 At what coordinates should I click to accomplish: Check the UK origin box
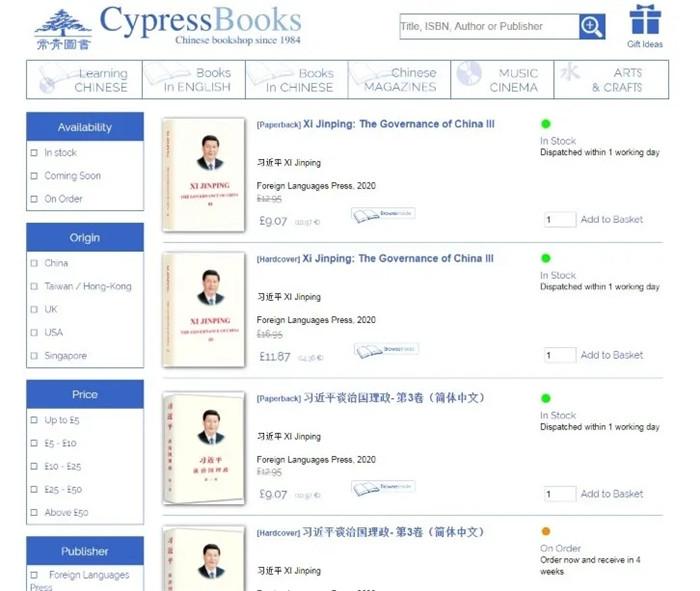click(34, 309)
